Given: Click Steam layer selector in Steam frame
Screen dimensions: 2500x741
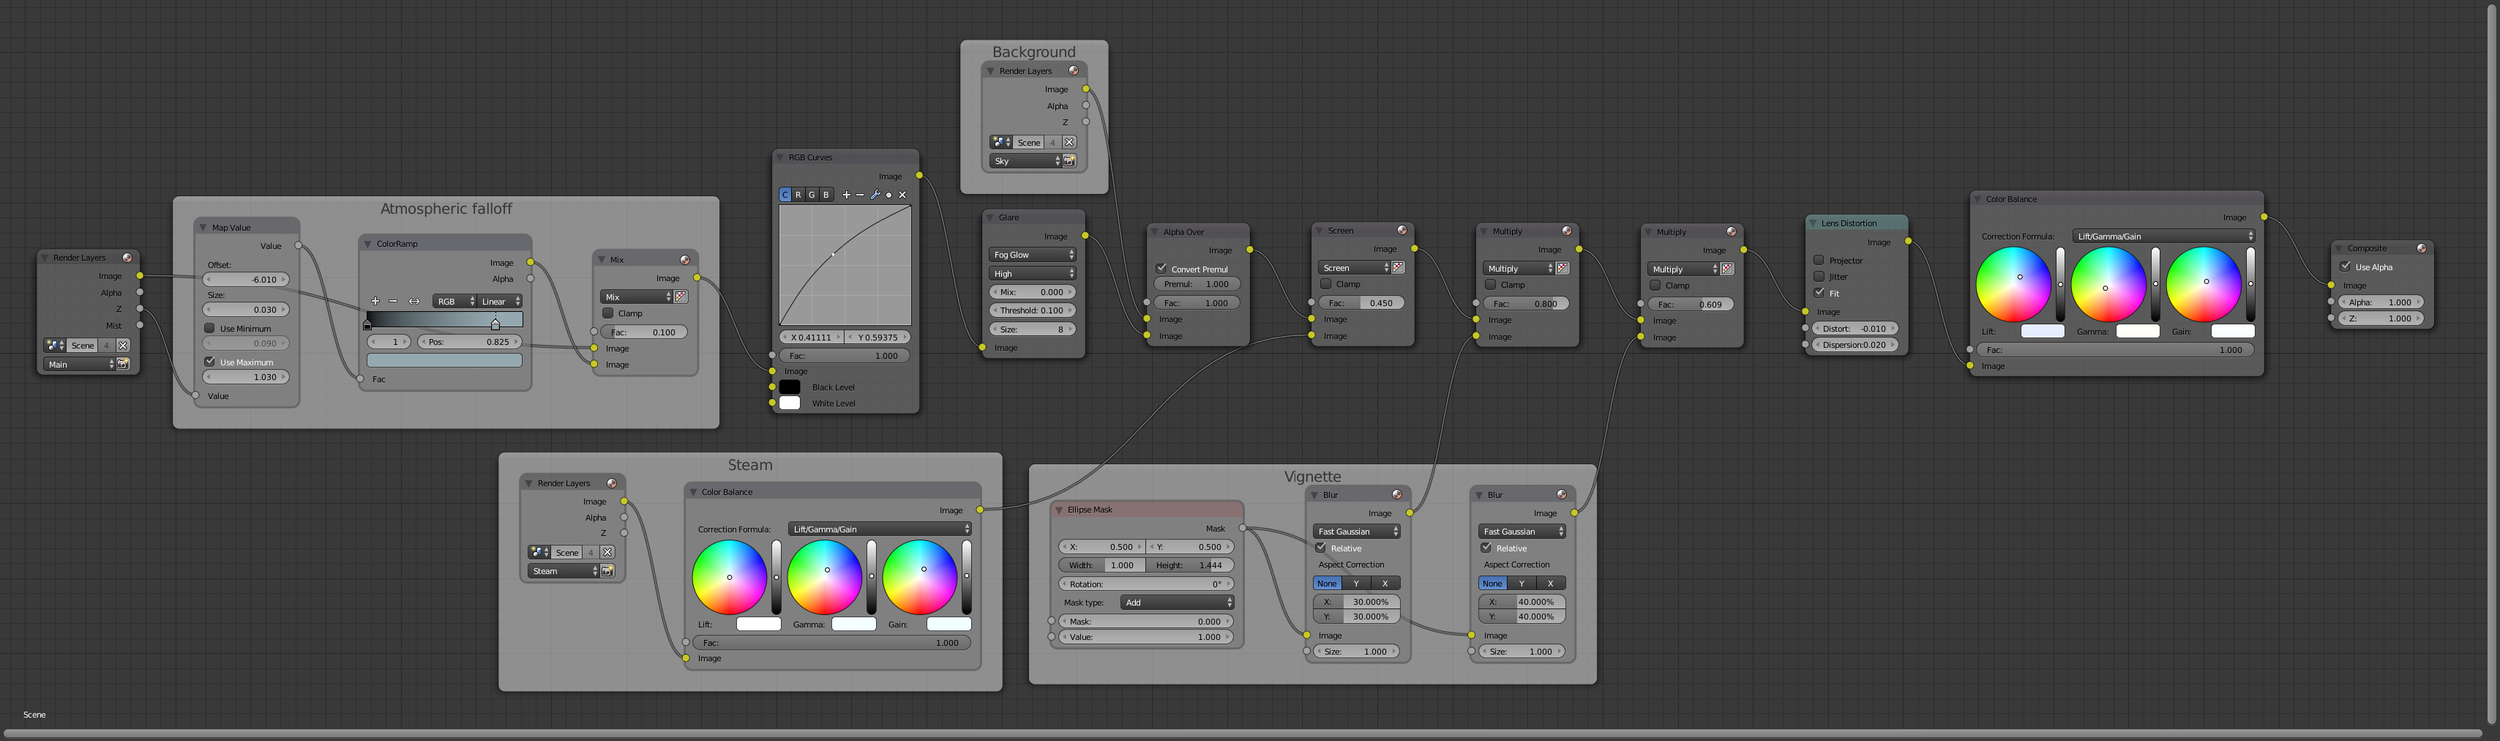Looking at the screenshot, I should click(x=564, y=571).
